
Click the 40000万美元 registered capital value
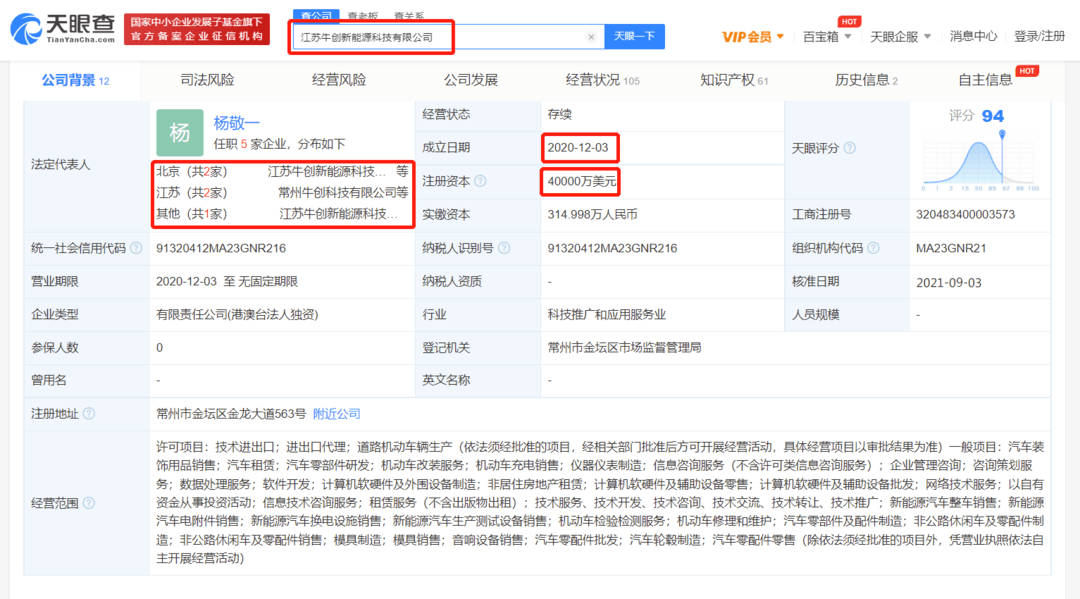(581, 181)
